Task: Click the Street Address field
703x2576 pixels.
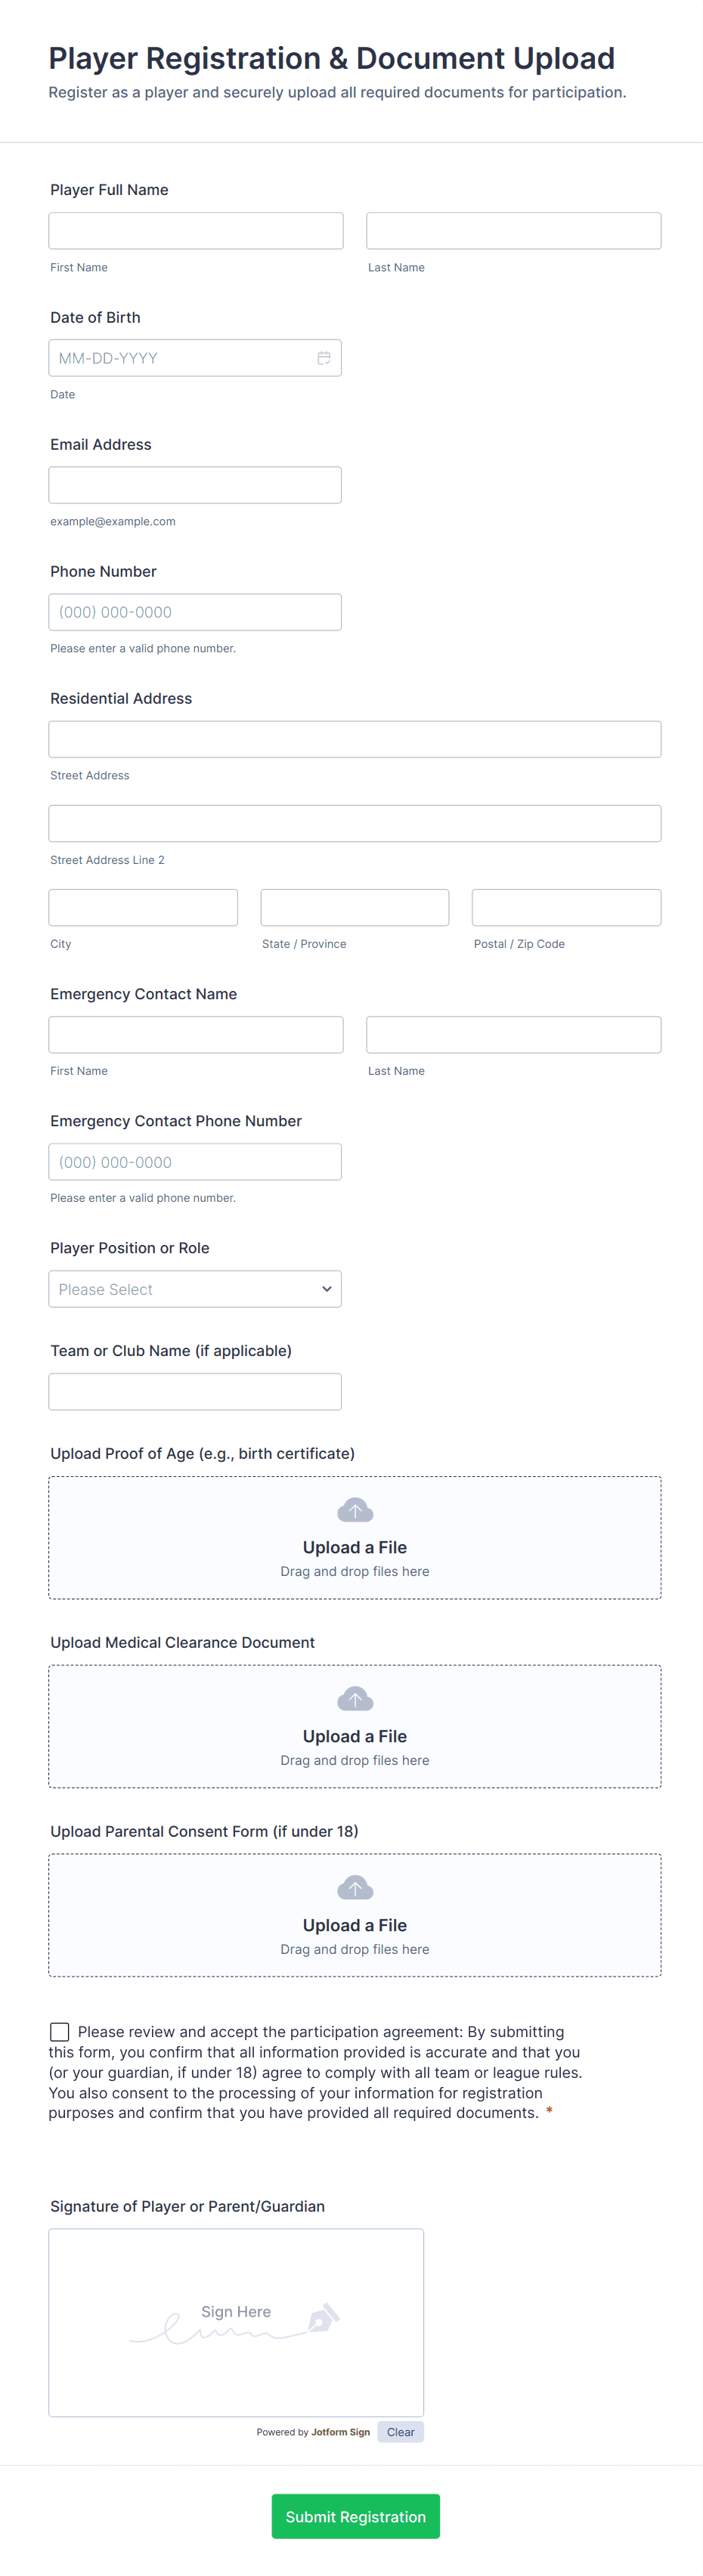Action: point(355,739)
